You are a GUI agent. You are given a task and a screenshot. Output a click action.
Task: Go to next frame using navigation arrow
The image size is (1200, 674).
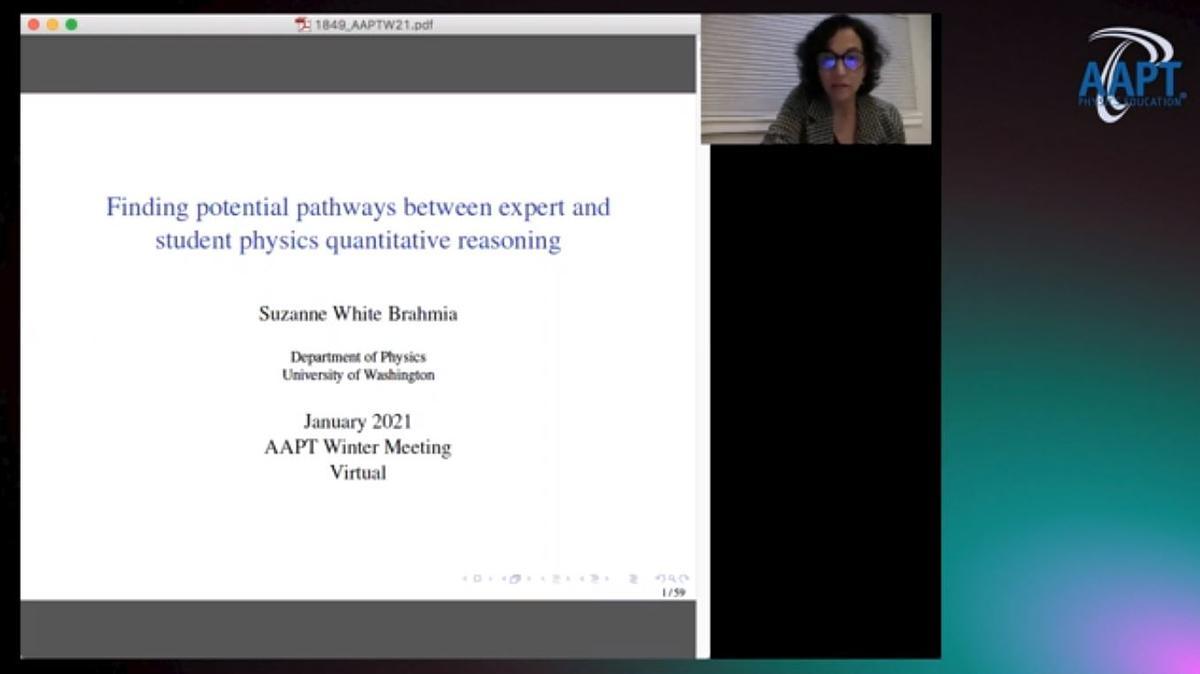tap(528, 578)
